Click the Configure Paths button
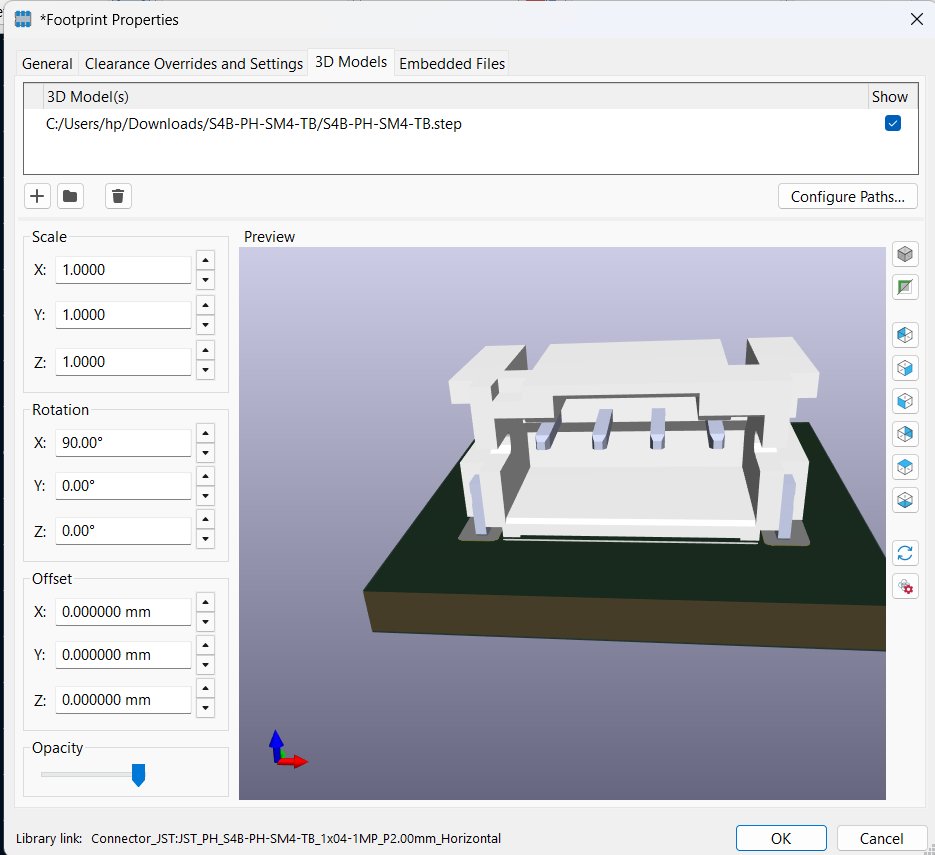935x855 pixels. (847, 196)
